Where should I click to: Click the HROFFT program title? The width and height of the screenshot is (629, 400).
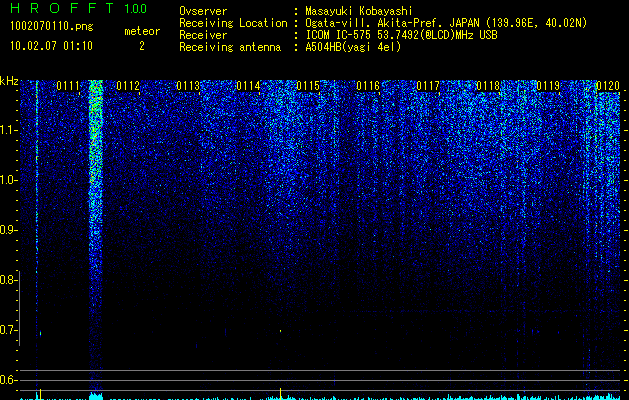pos(63,8)
